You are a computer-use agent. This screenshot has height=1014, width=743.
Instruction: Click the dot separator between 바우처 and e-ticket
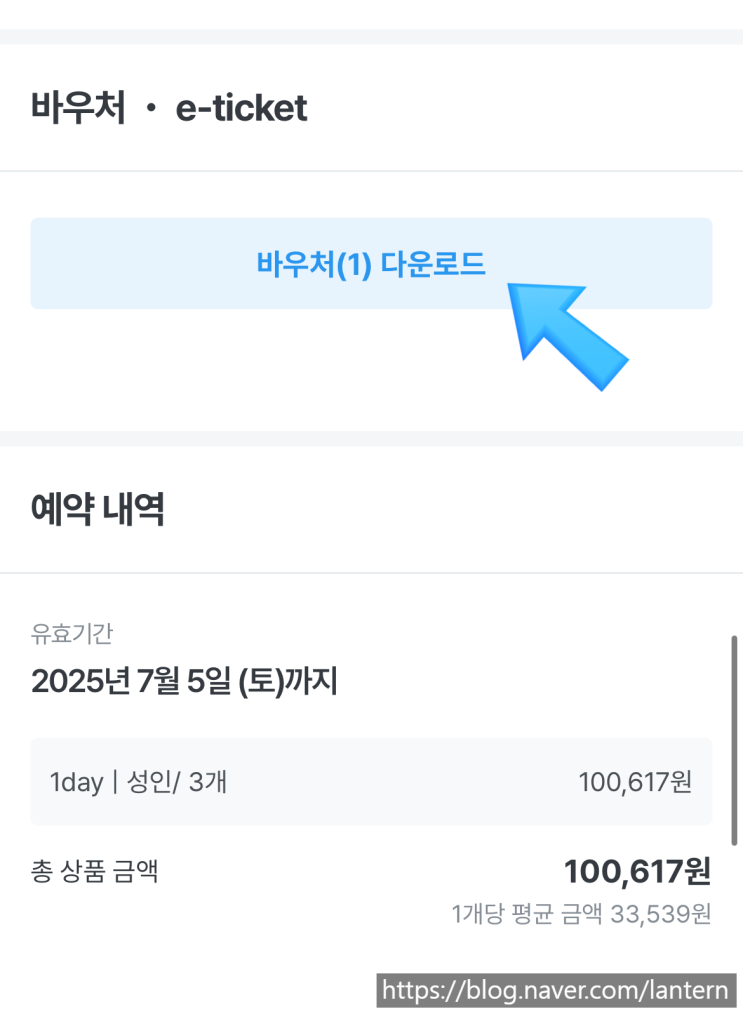click(151, 108)
